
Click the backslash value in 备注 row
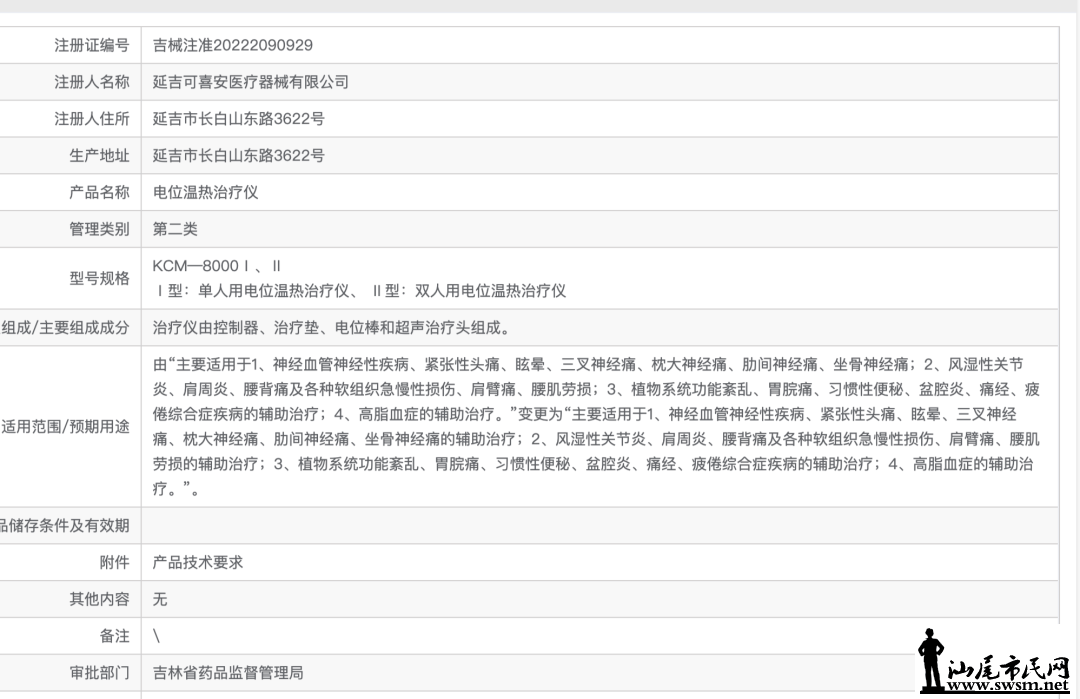[157, 636]
